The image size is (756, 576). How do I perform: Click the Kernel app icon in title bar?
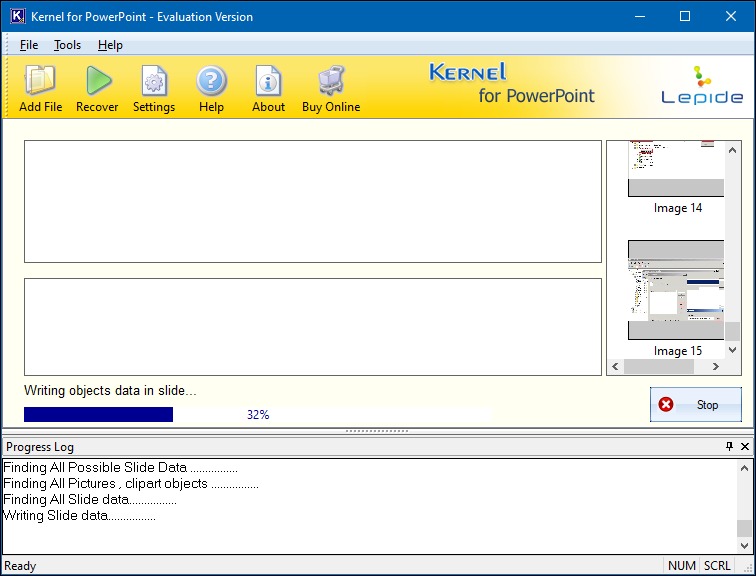[17, 16]
